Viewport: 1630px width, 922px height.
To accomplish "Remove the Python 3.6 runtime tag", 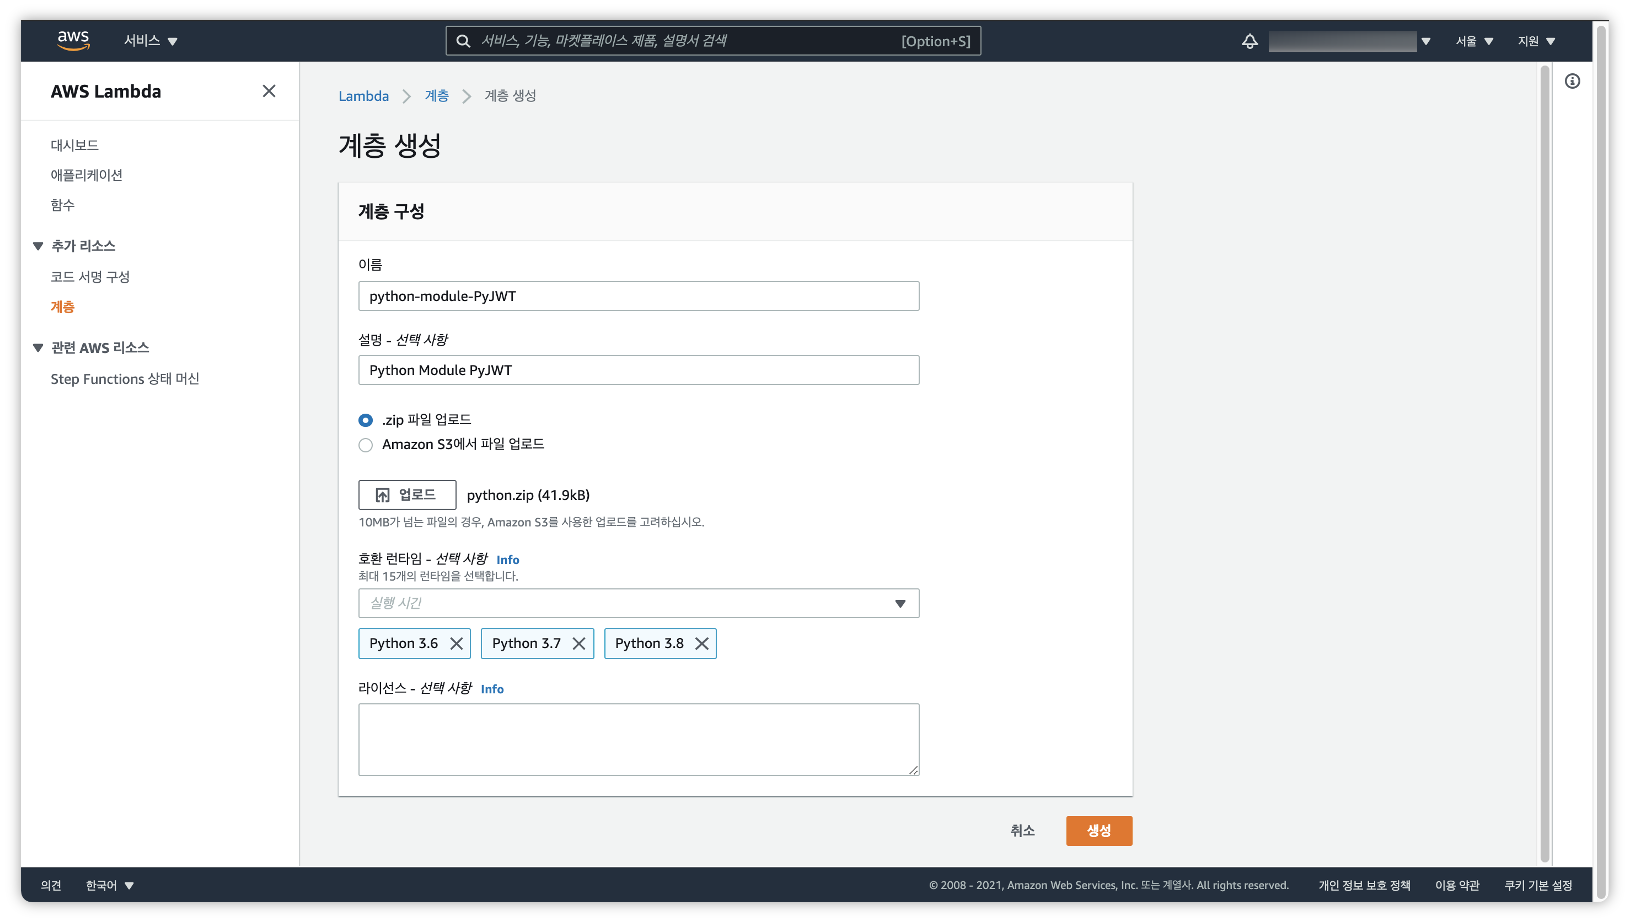I will click(x=457, y=643).
